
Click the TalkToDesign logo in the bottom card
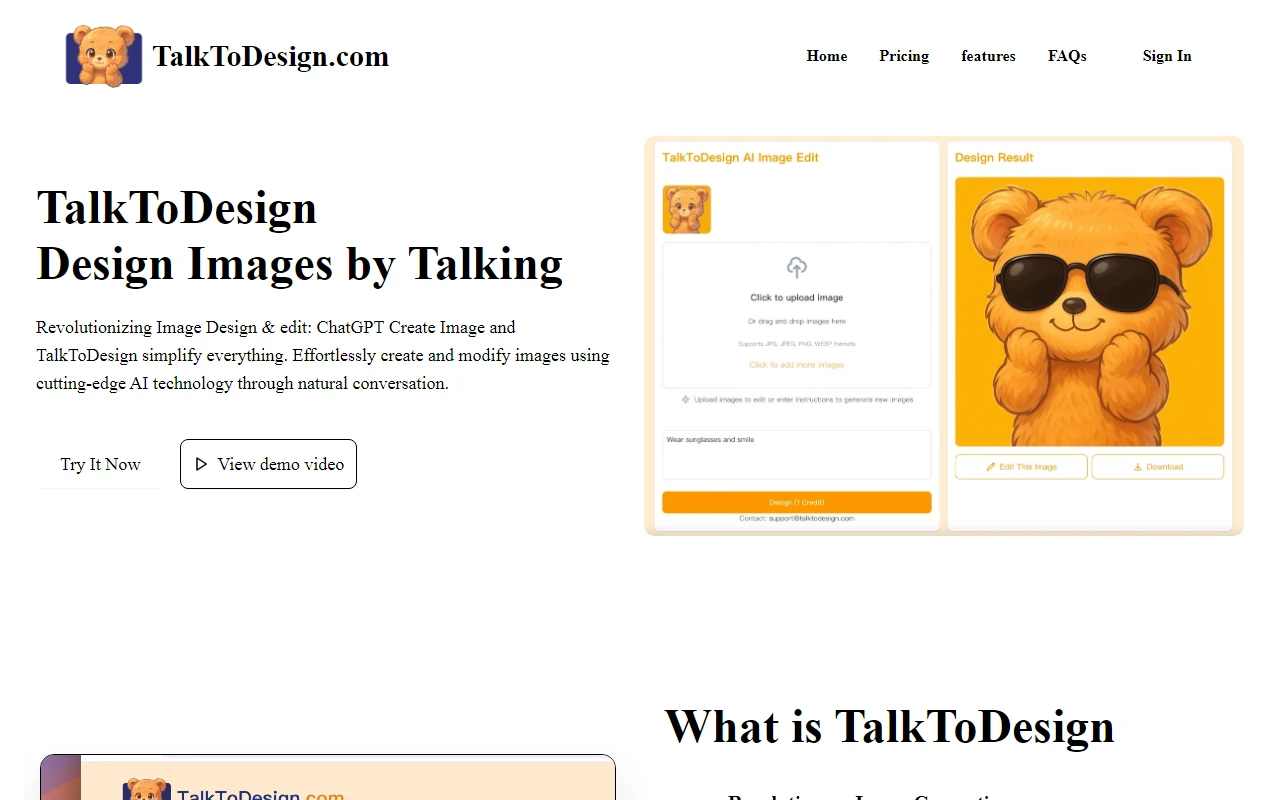146,790
